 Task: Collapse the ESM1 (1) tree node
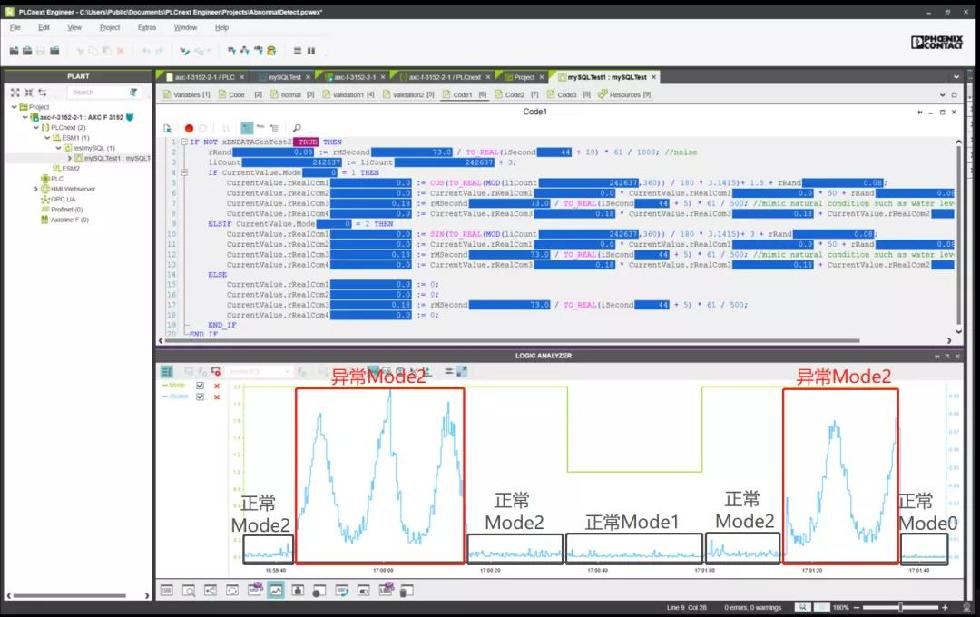click(48, 138)
